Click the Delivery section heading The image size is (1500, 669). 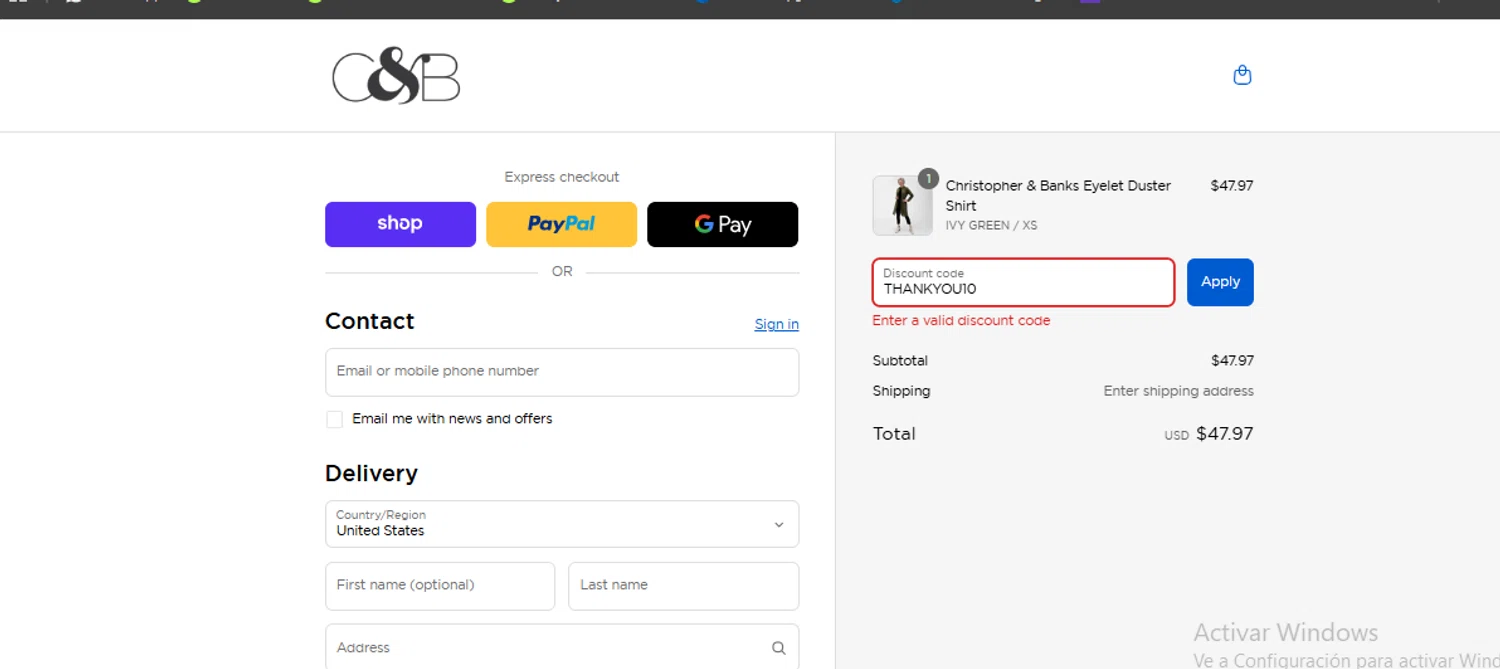click(371, 473)
